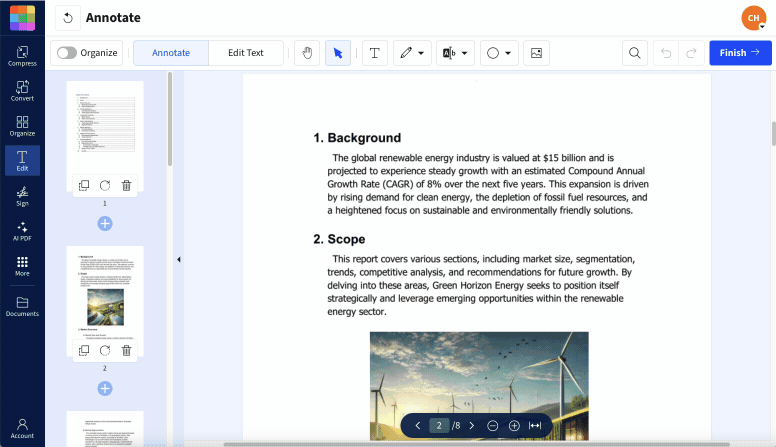Click the back arrow beside Annotate title
Image resolution: width=776 pixels, height=447 pixels.
(68, 18)
